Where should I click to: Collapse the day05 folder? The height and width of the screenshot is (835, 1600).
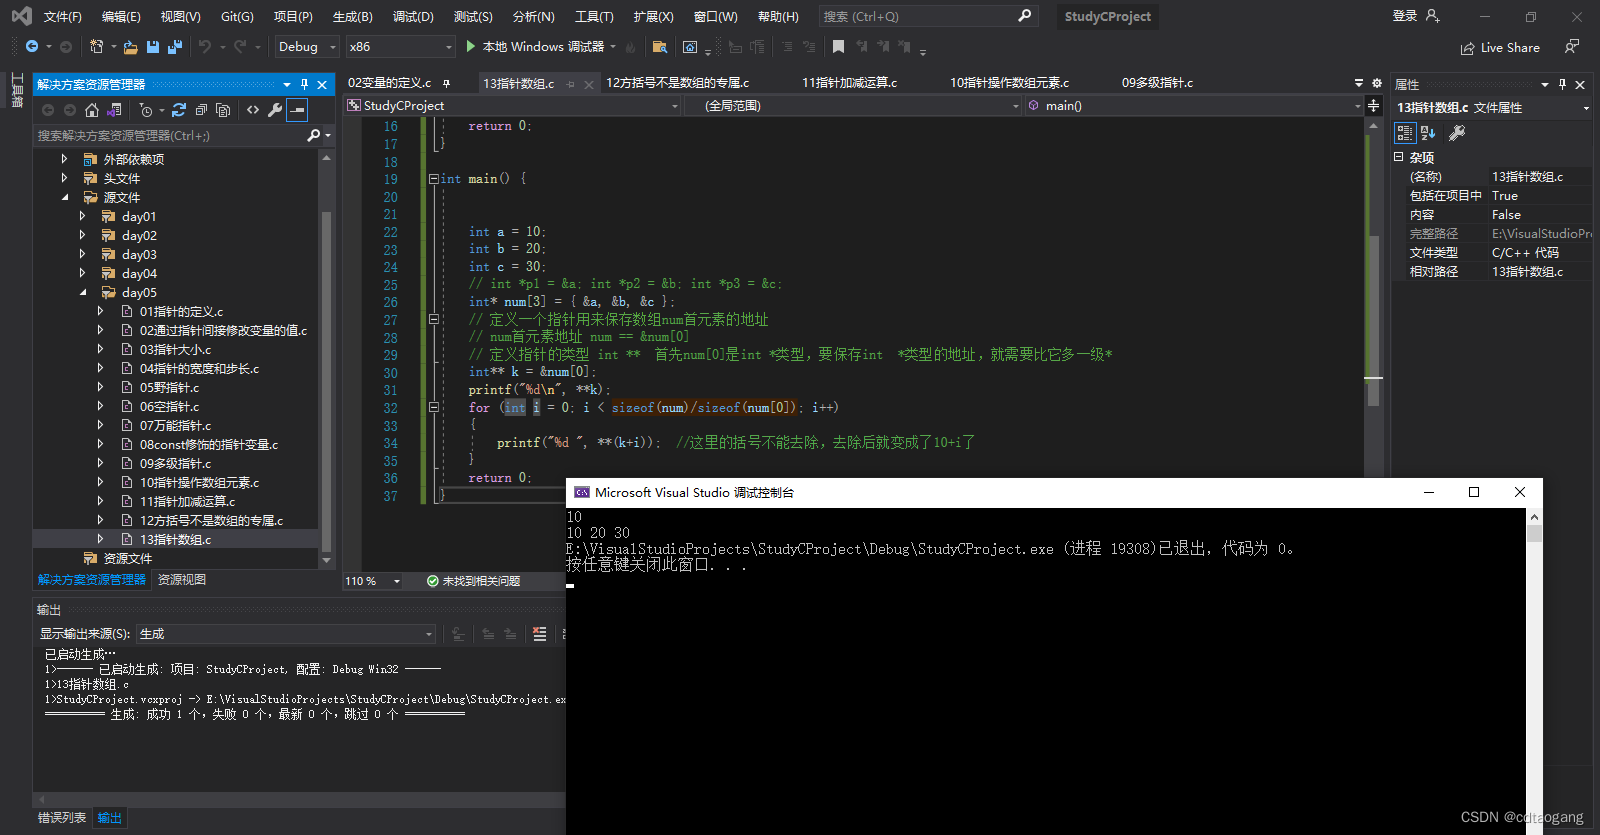point(82,292)
